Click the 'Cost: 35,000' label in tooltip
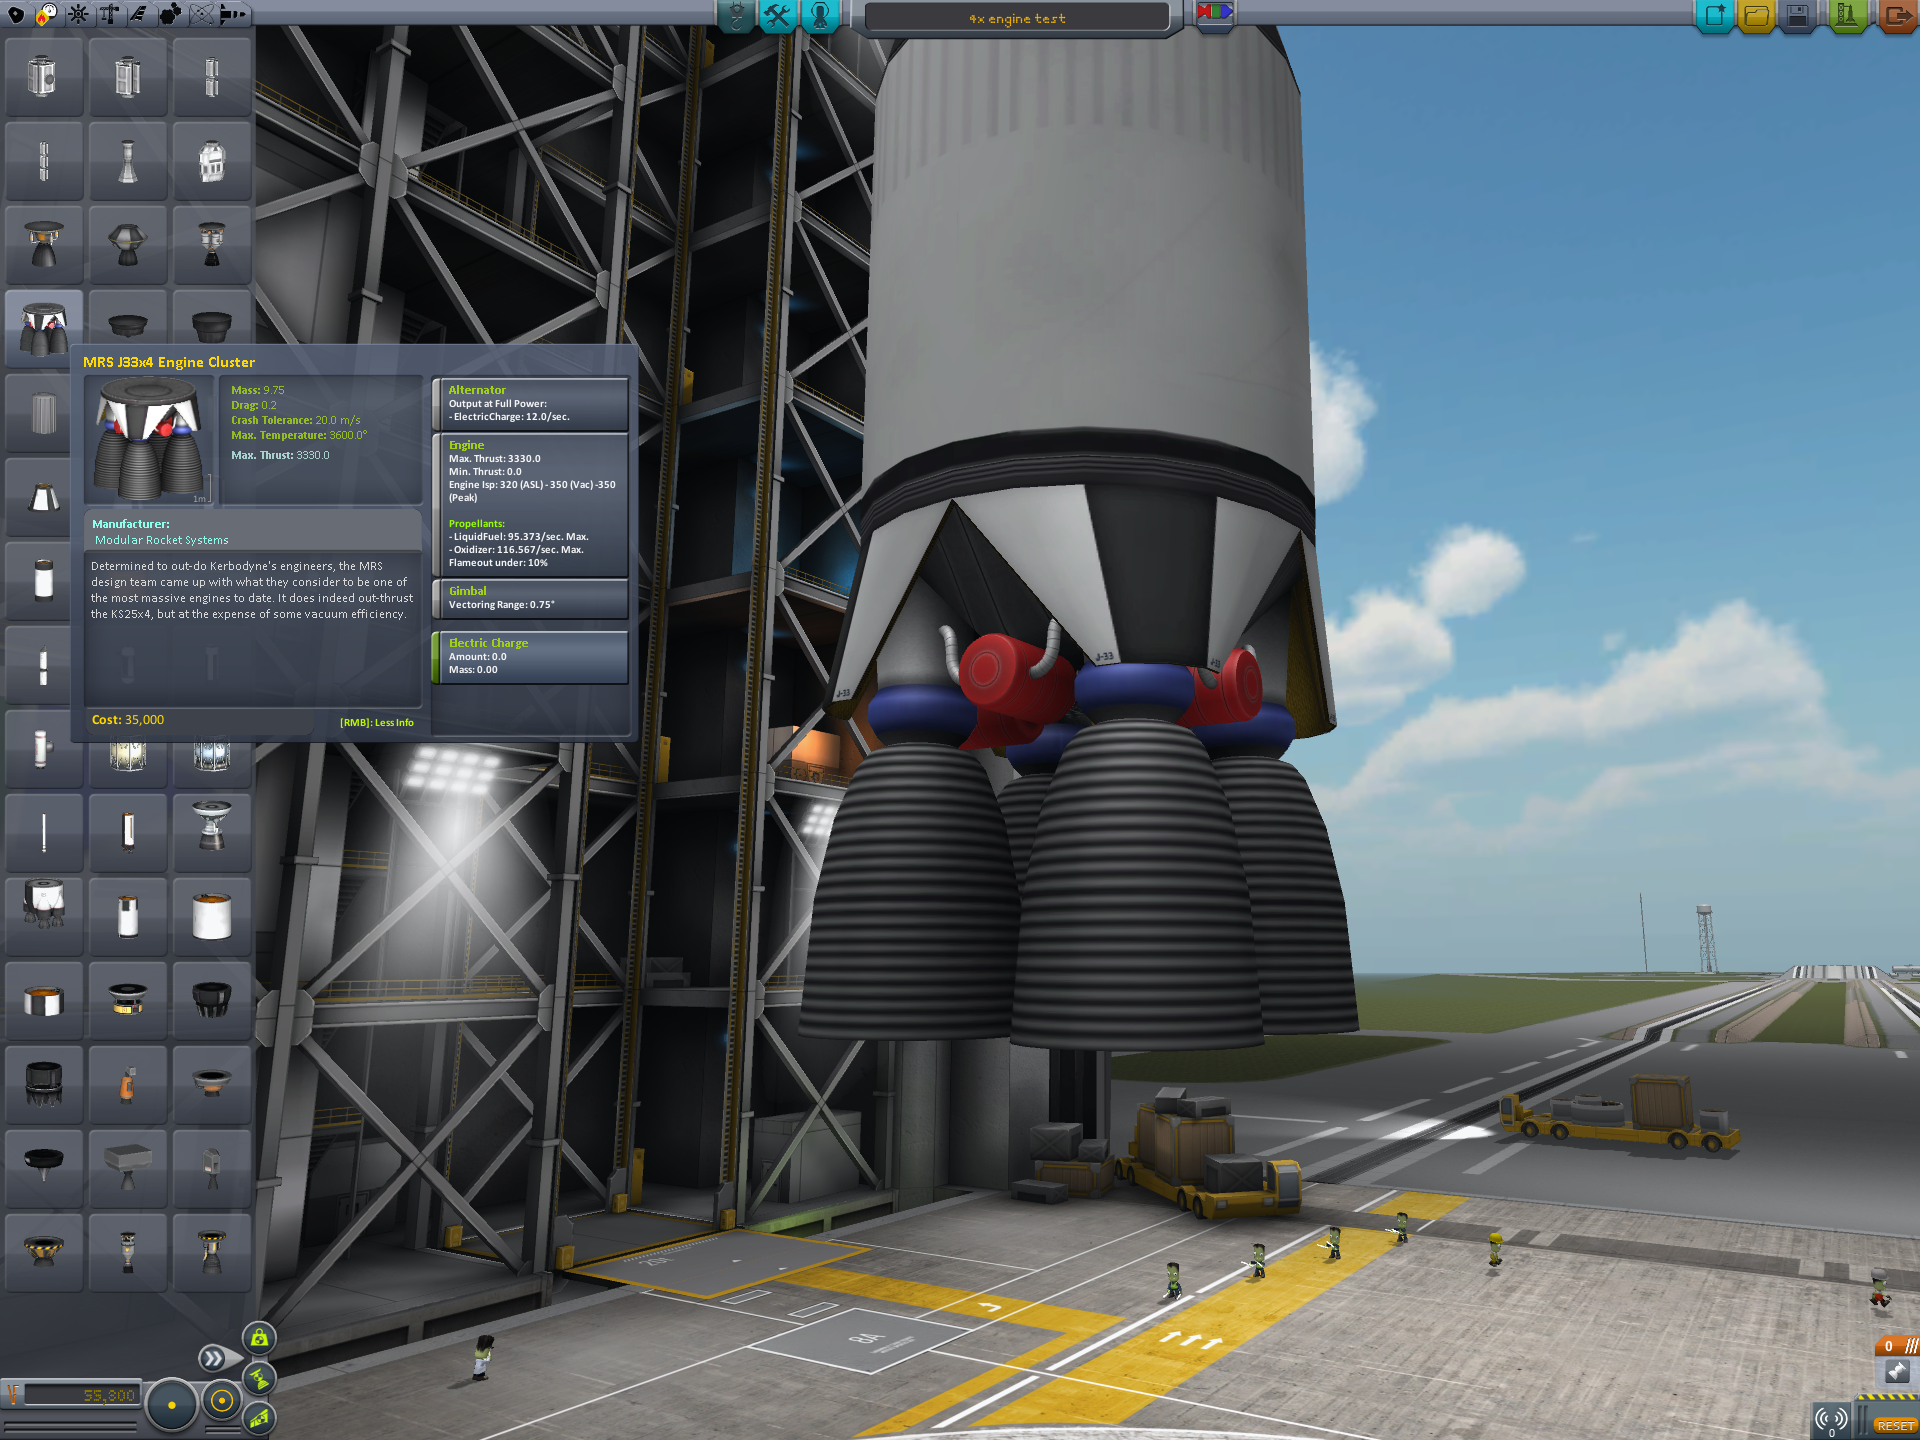 click(x=128, y=720)
